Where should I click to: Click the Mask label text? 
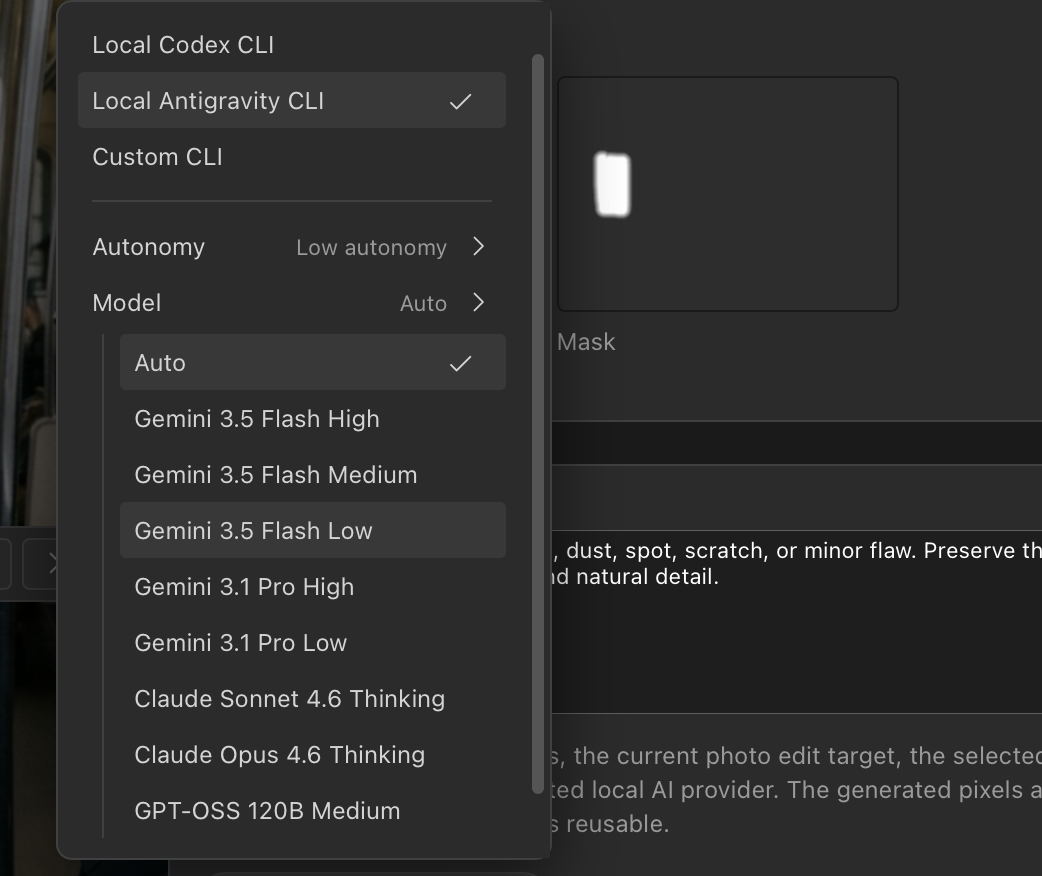585,342
